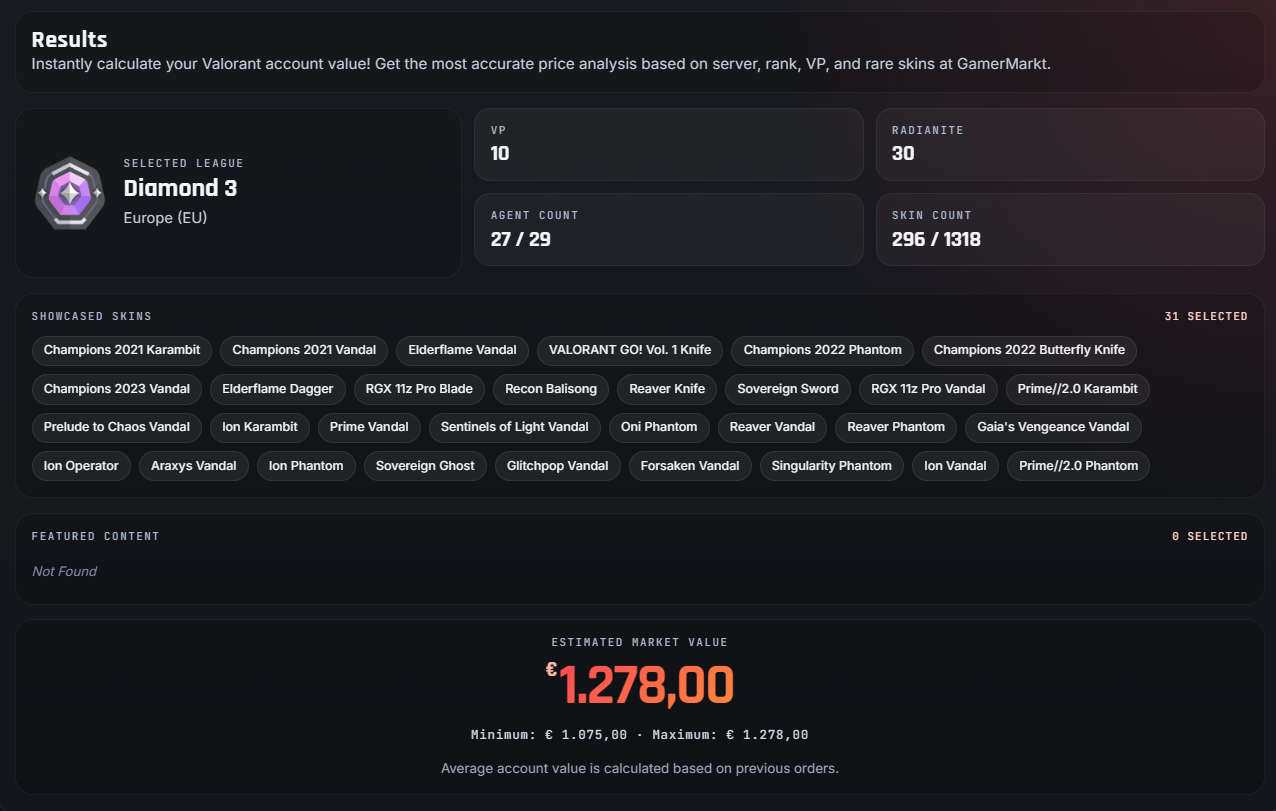Click the 31 SELECTED counter
Image resolution: width=1276 pixels, height=811 pixels.
(x=1206, y=316)
